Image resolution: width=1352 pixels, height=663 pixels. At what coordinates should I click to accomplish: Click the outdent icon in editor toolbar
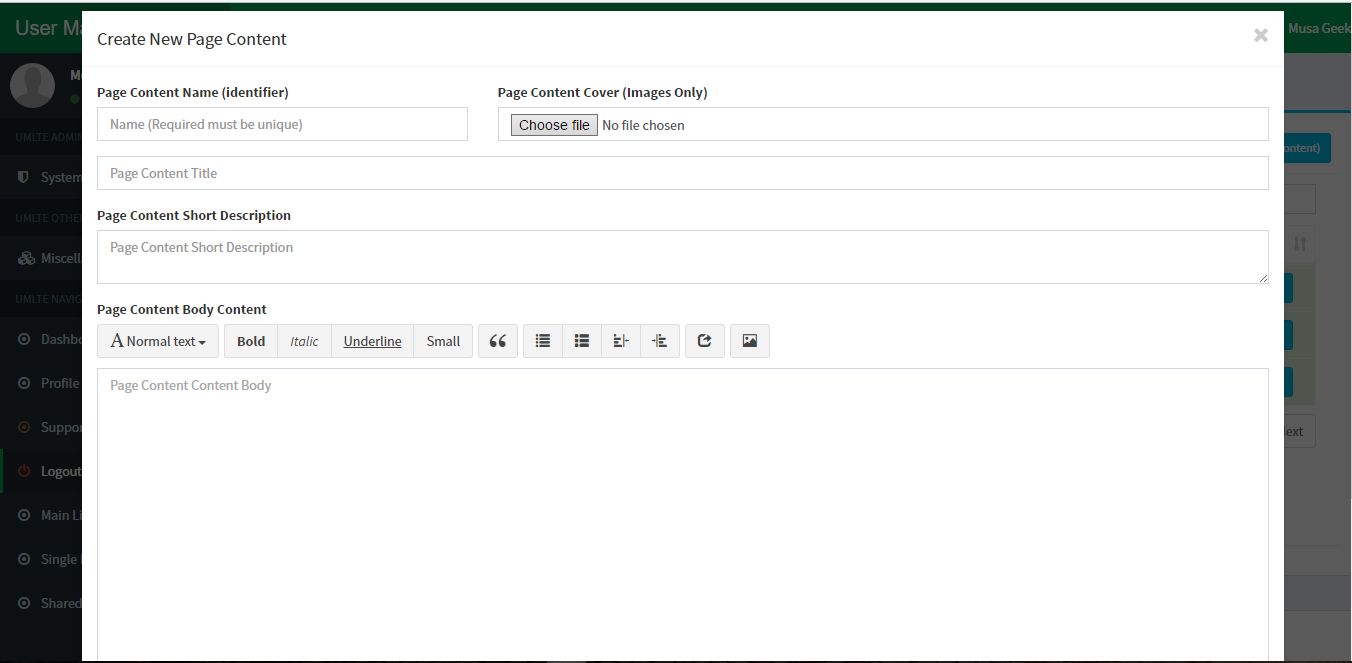pyautogui.click(x=621, y=341)
